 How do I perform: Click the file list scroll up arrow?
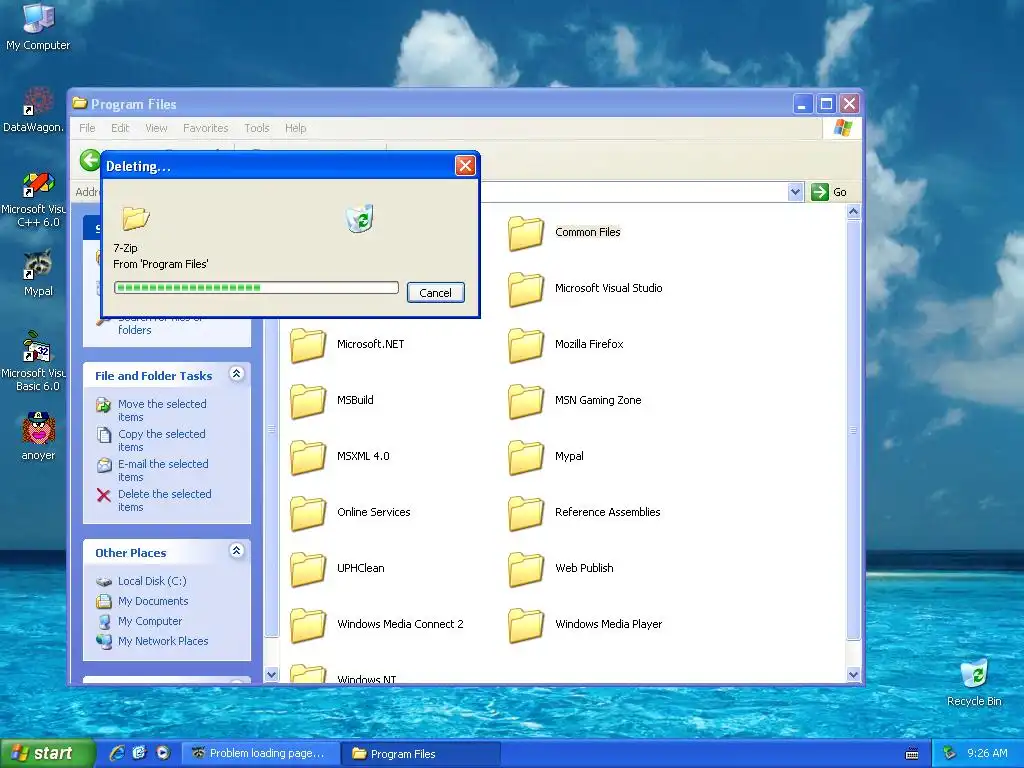pyautogui.click(x=853, y=212)
